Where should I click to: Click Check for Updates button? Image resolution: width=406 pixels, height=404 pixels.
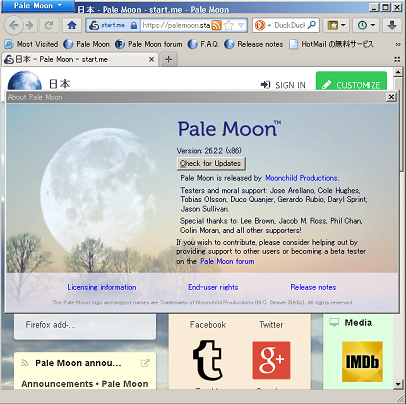coord(211,163)
